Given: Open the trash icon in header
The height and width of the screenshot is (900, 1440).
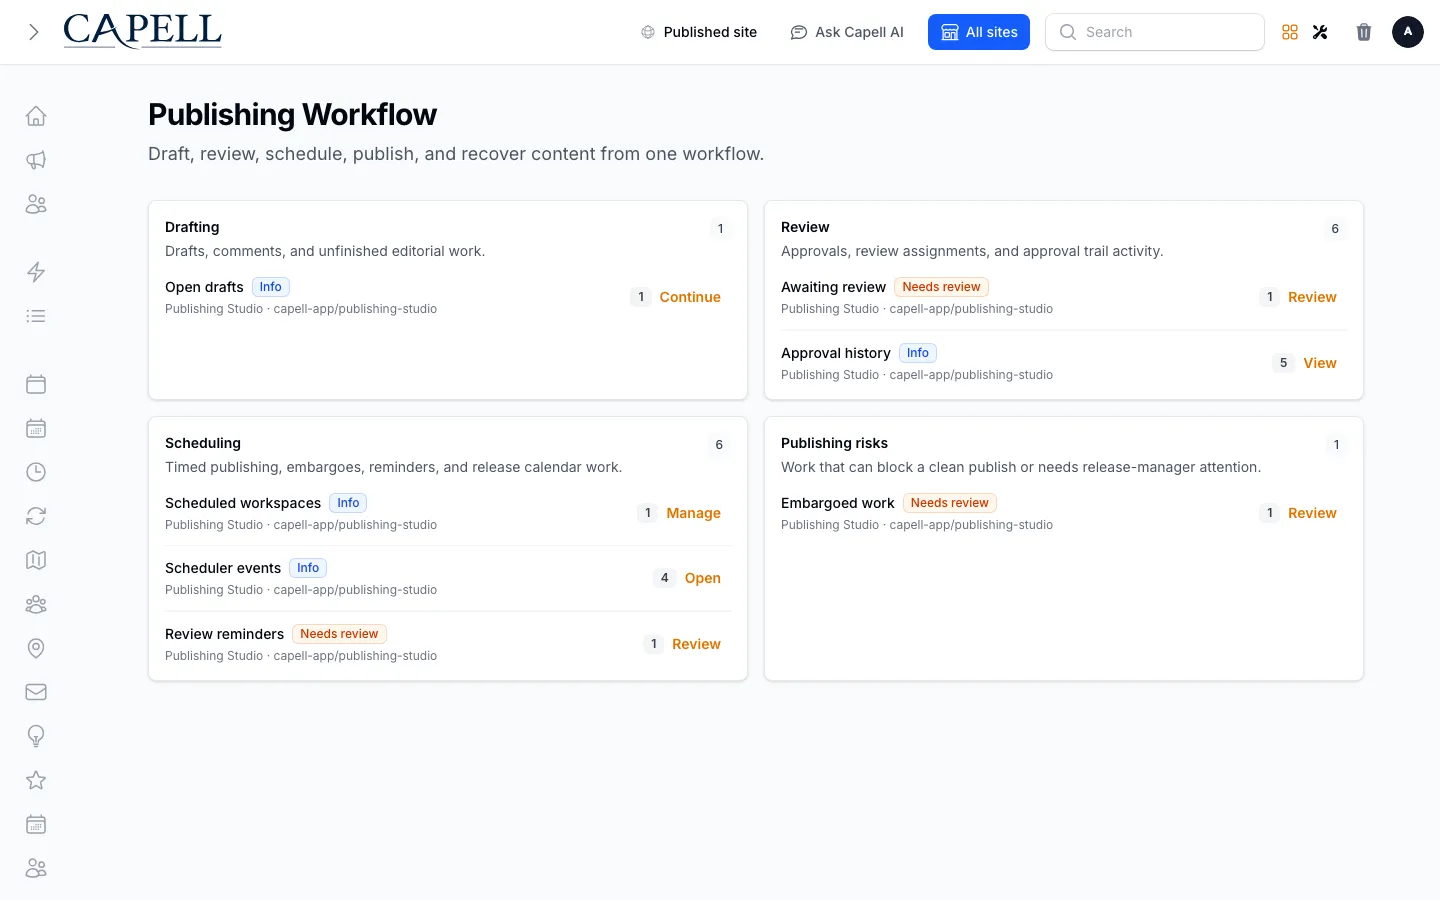Looking at the screenshot, I should click(1364, 32).
